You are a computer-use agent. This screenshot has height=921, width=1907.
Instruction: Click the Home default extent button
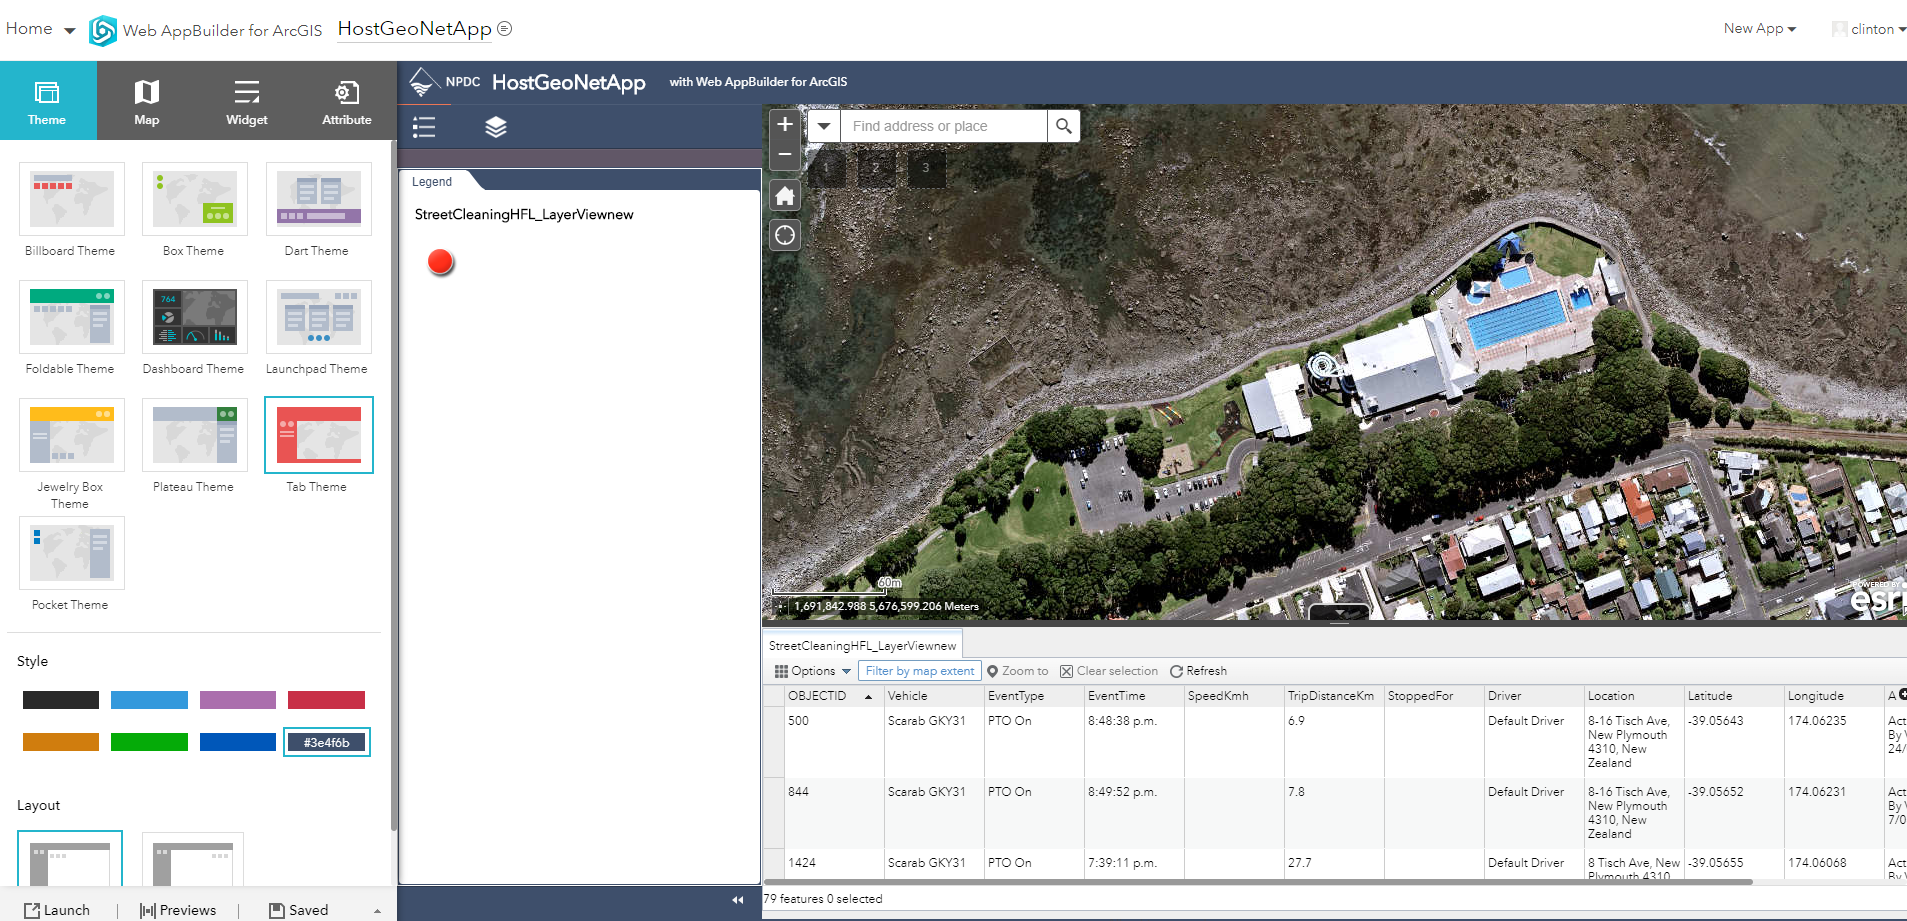tap(785, 196)
